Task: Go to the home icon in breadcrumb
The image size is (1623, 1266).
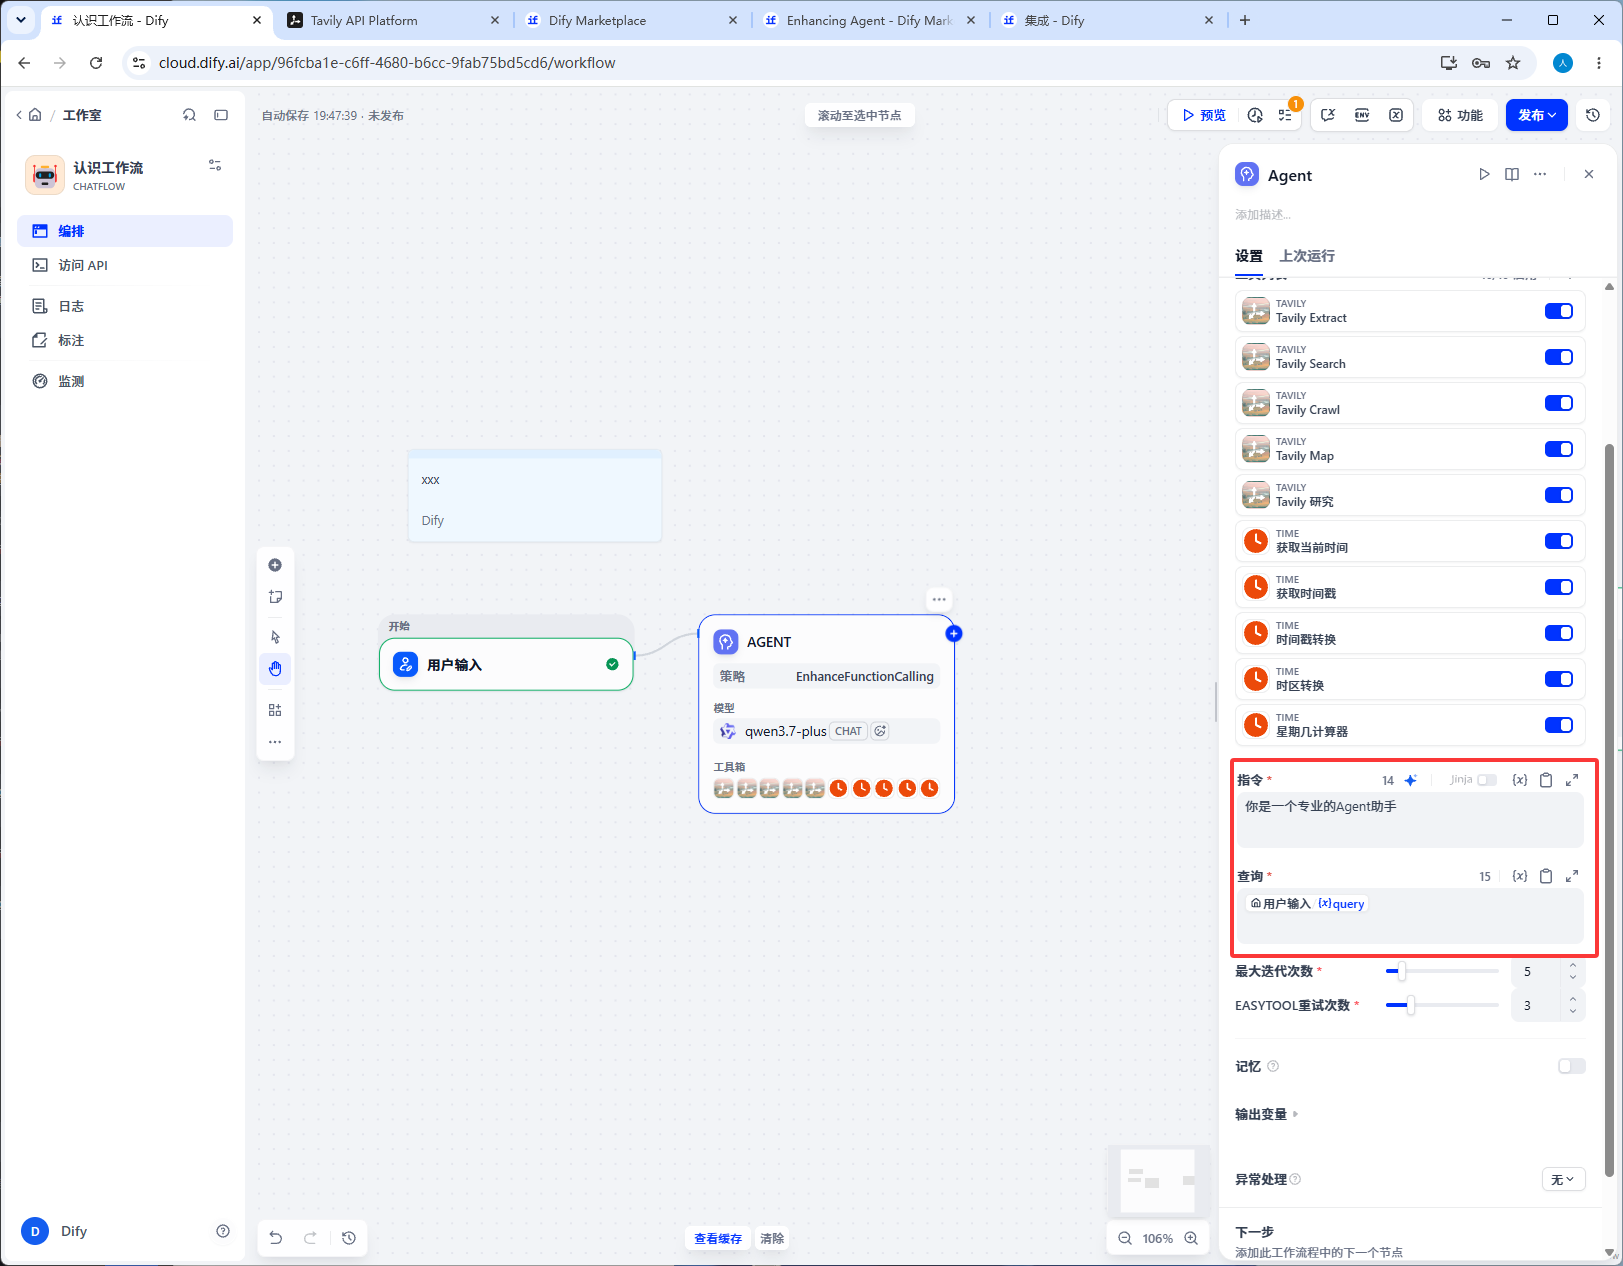Action: coord(35,115)
